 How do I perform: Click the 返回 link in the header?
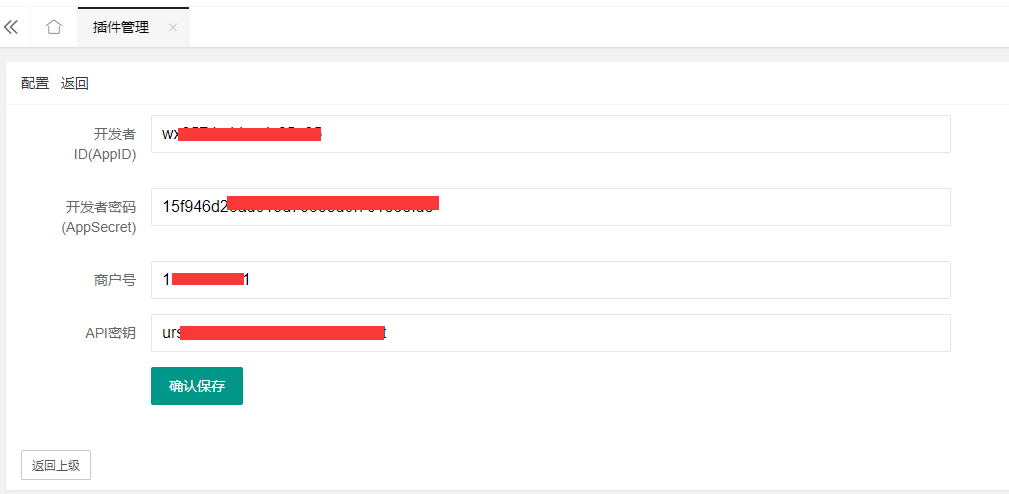(75, 83)
